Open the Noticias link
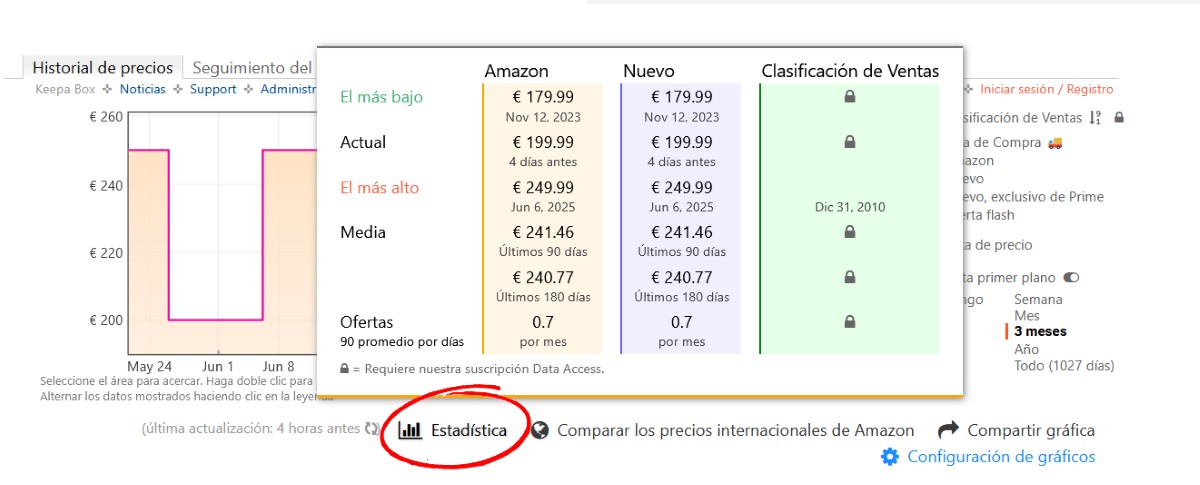The height and width of the screenshot is (485, 1200). coord(143,89)
